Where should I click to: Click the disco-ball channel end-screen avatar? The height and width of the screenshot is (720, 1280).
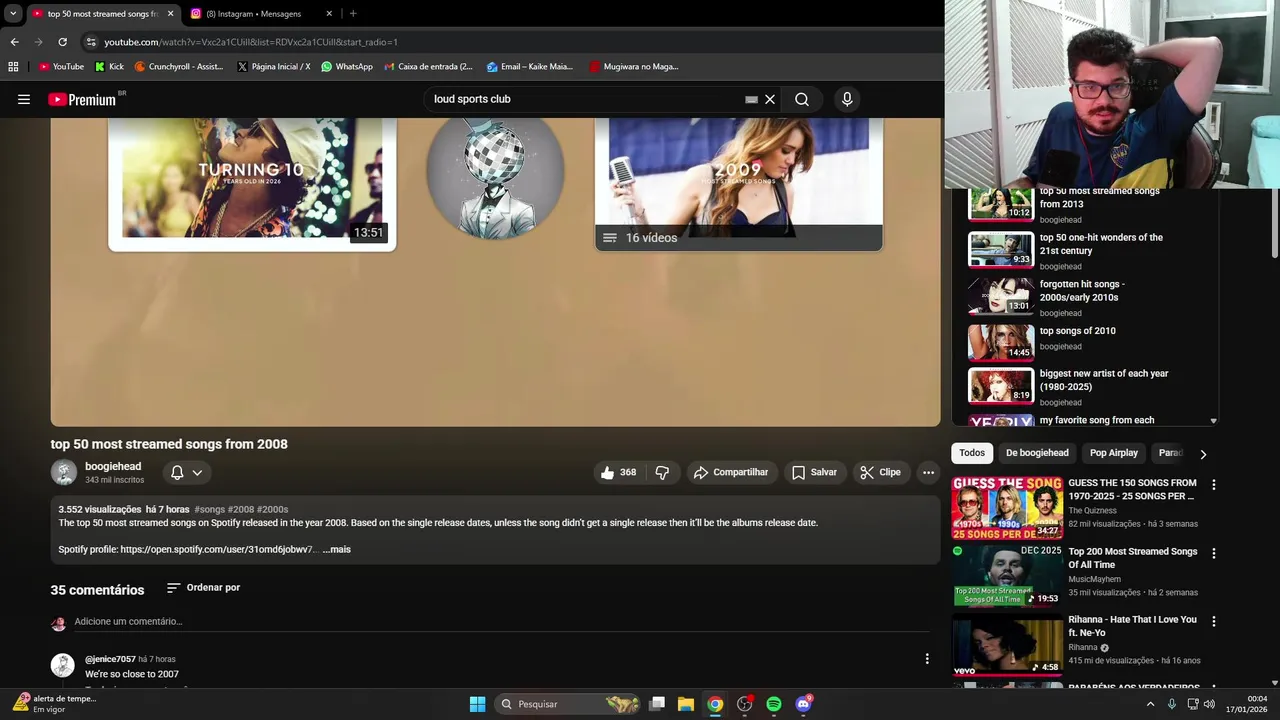click(x=496, y=177)
